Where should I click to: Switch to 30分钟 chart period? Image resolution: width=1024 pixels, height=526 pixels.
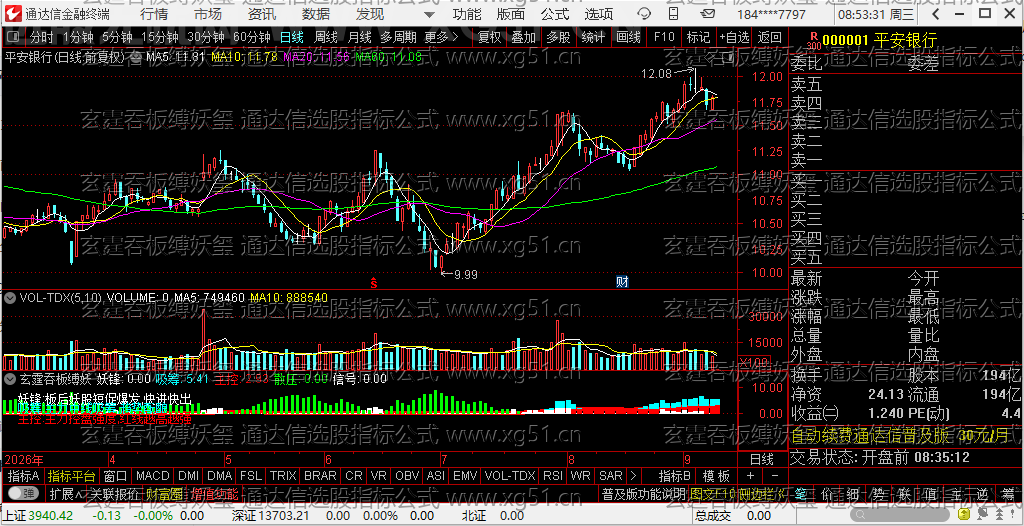click(x=205, y=37)
